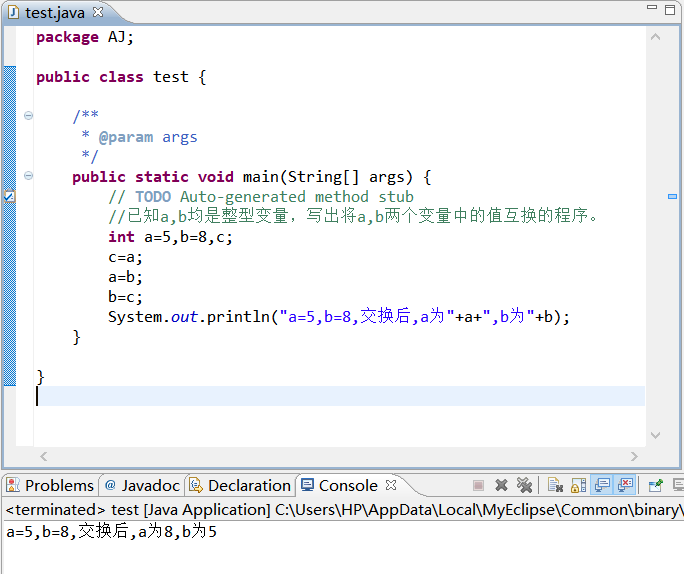684x574 pixels.
Task: Toggle show console on standard error change
Action: coord(625,485)
